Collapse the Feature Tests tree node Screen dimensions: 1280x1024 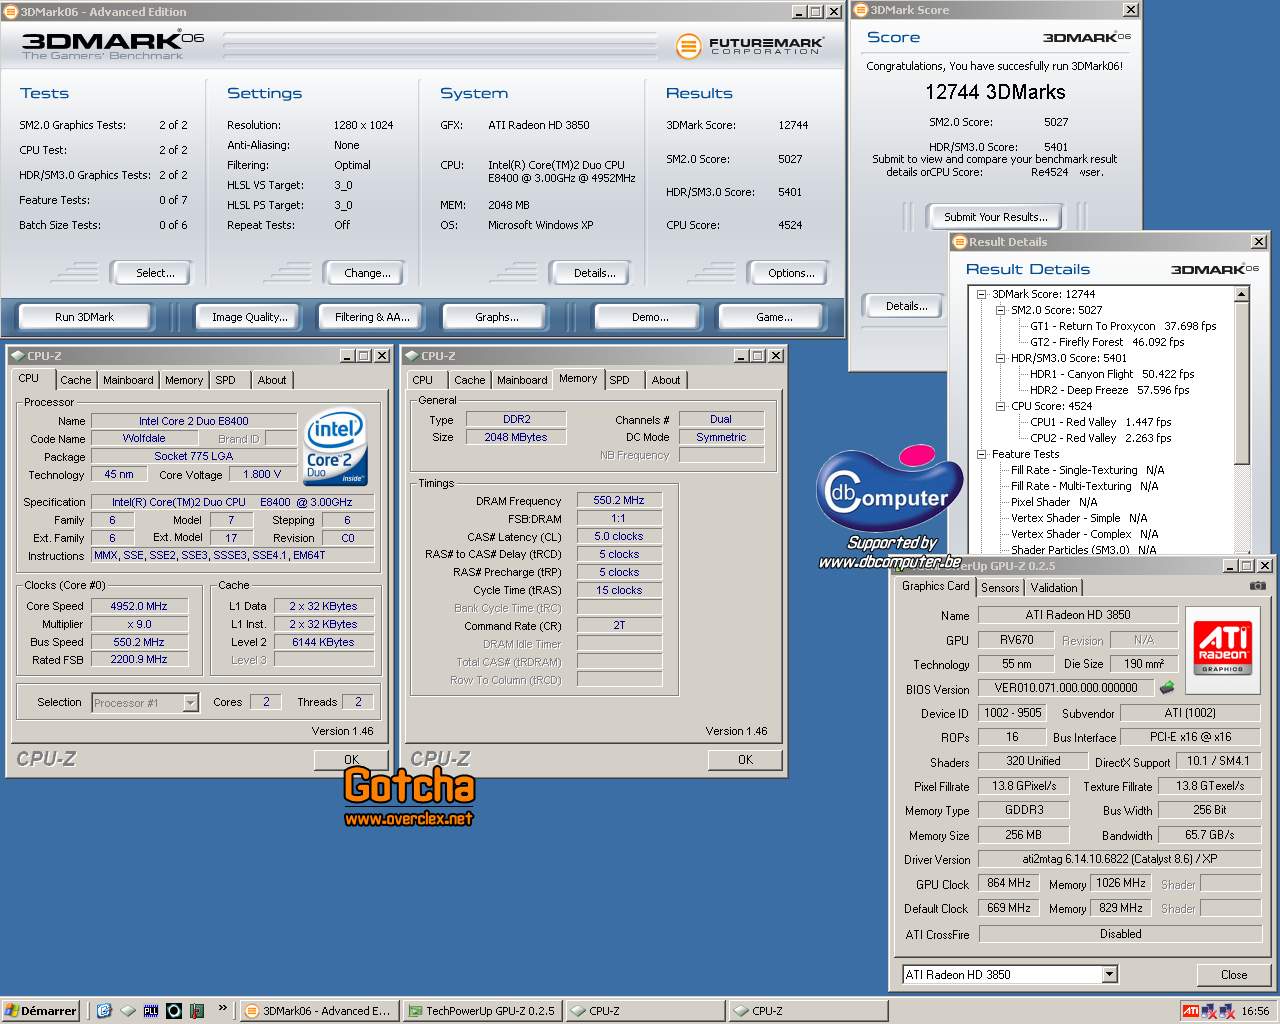981,454
